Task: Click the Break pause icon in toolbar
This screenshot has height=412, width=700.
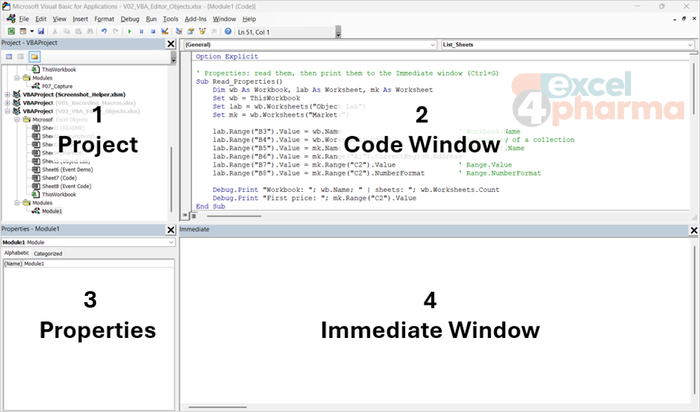Action: (141, 31)
